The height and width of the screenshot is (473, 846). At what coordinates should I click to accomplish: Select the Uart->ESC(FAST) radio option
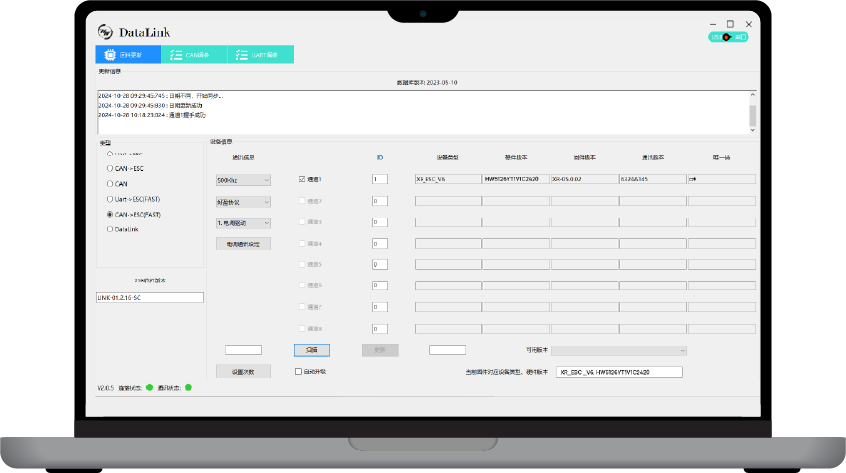(x=110, y=199)
